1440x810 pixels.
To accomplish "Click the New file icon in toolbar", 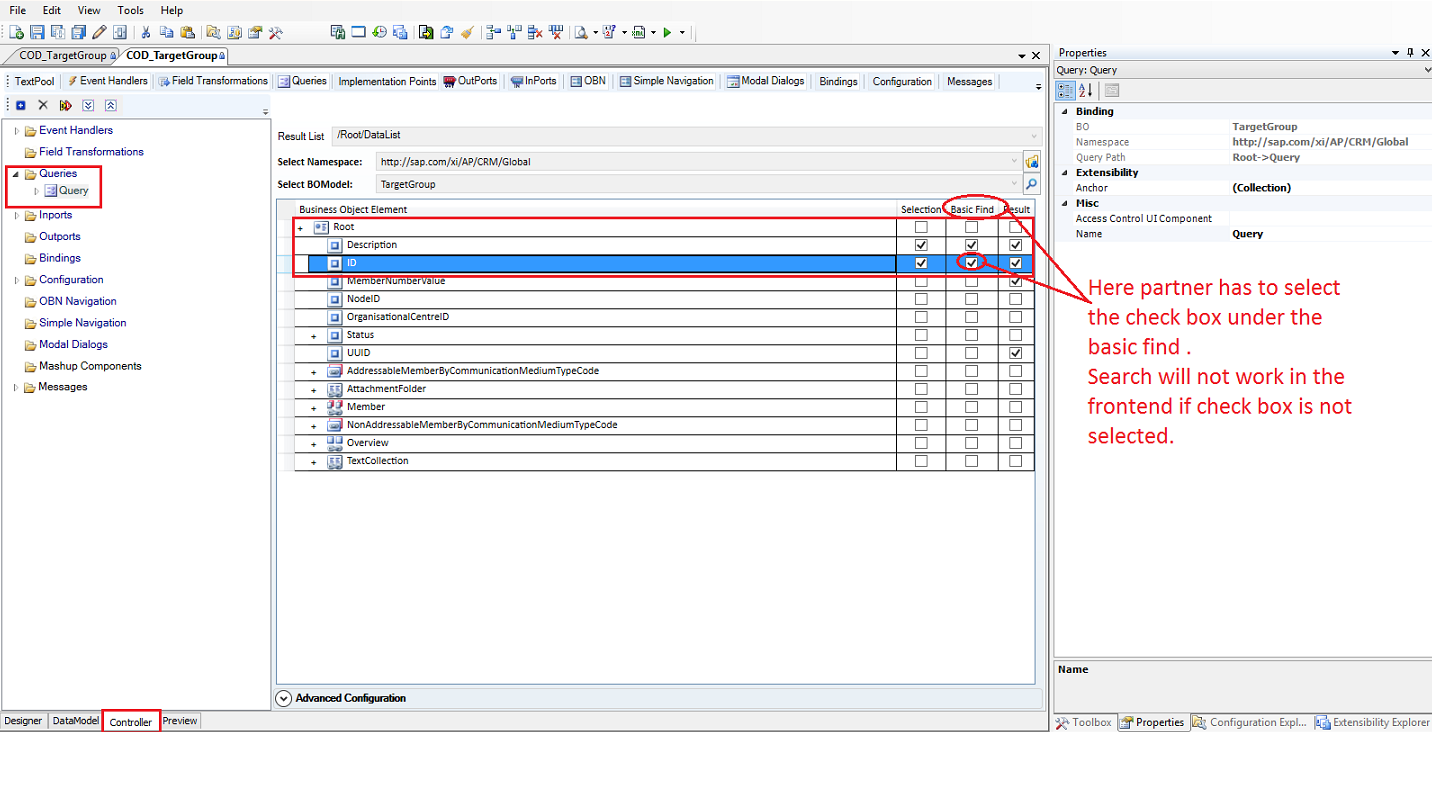I will [x=17, y=32].
